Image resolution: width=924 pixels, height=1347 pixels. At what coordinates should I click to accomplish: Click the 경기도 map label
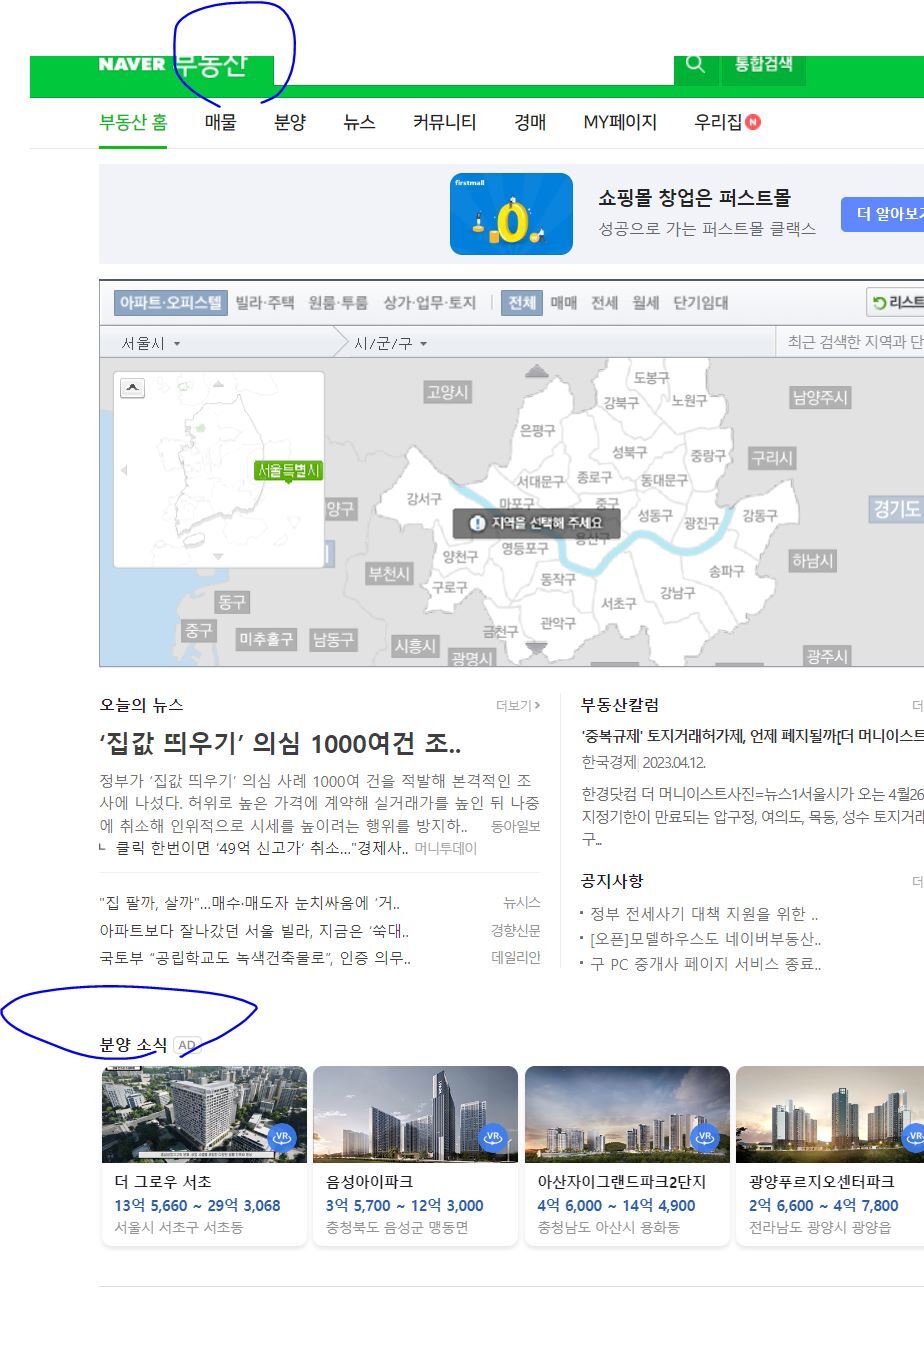click(x=896, y=508)
